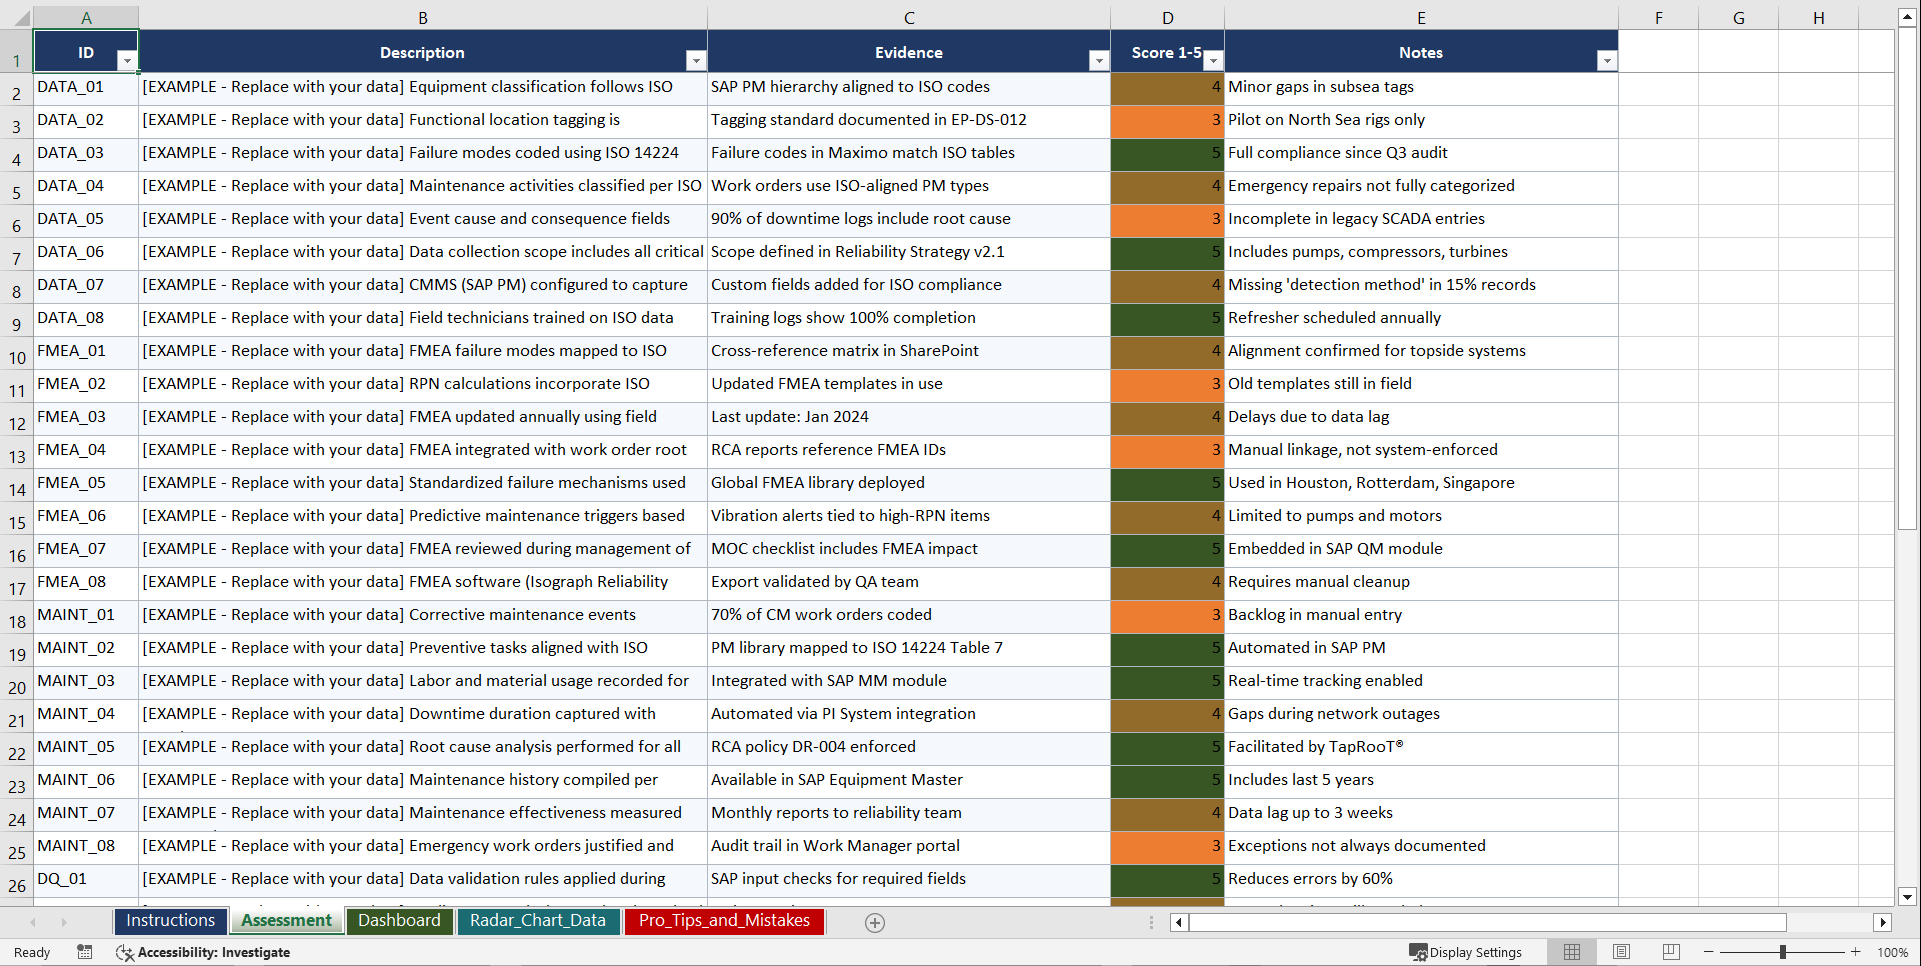1921x966 pixels.
Task: Click the macro recording icon in the status bar
Action: pos(85,952)
